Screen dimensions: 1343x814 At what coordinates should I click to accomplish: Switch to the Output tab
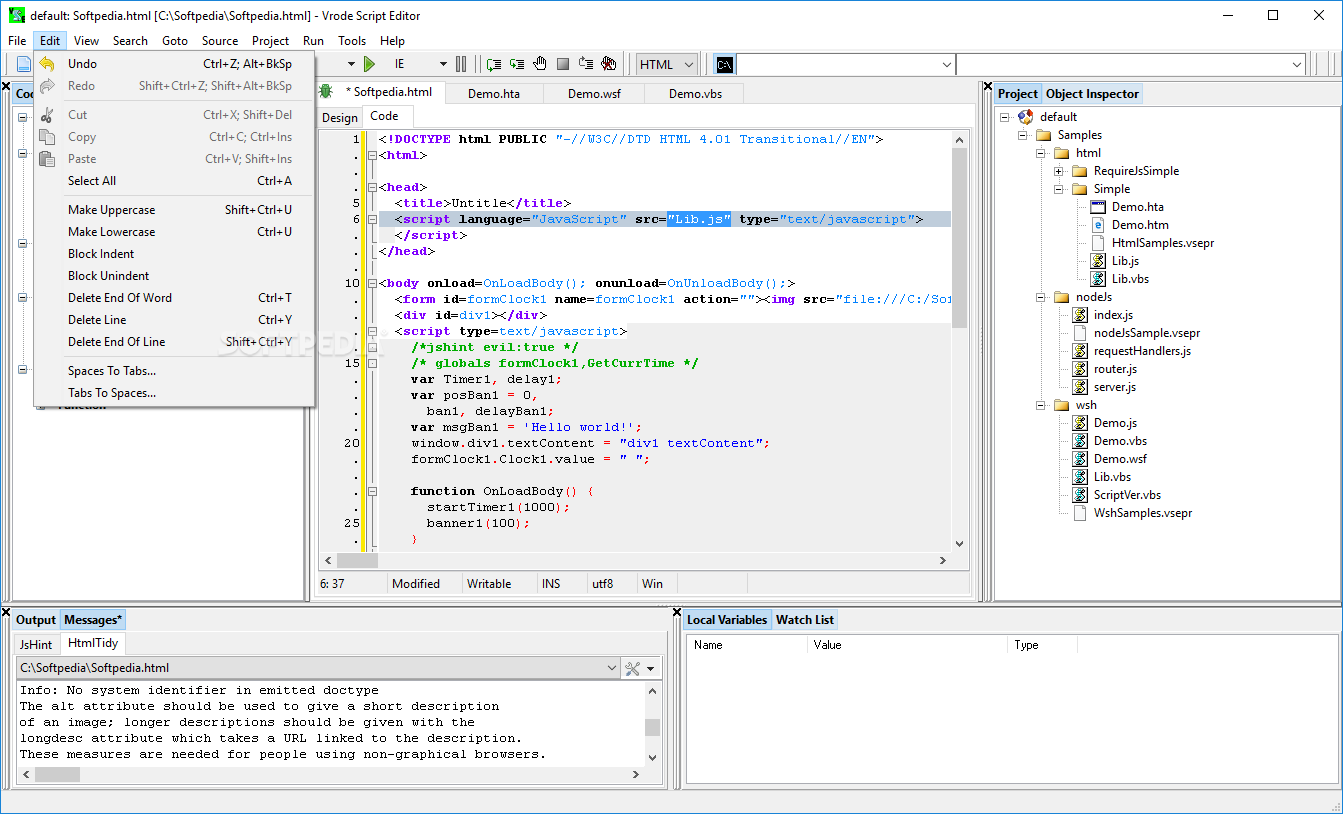[x=36, y=620]
